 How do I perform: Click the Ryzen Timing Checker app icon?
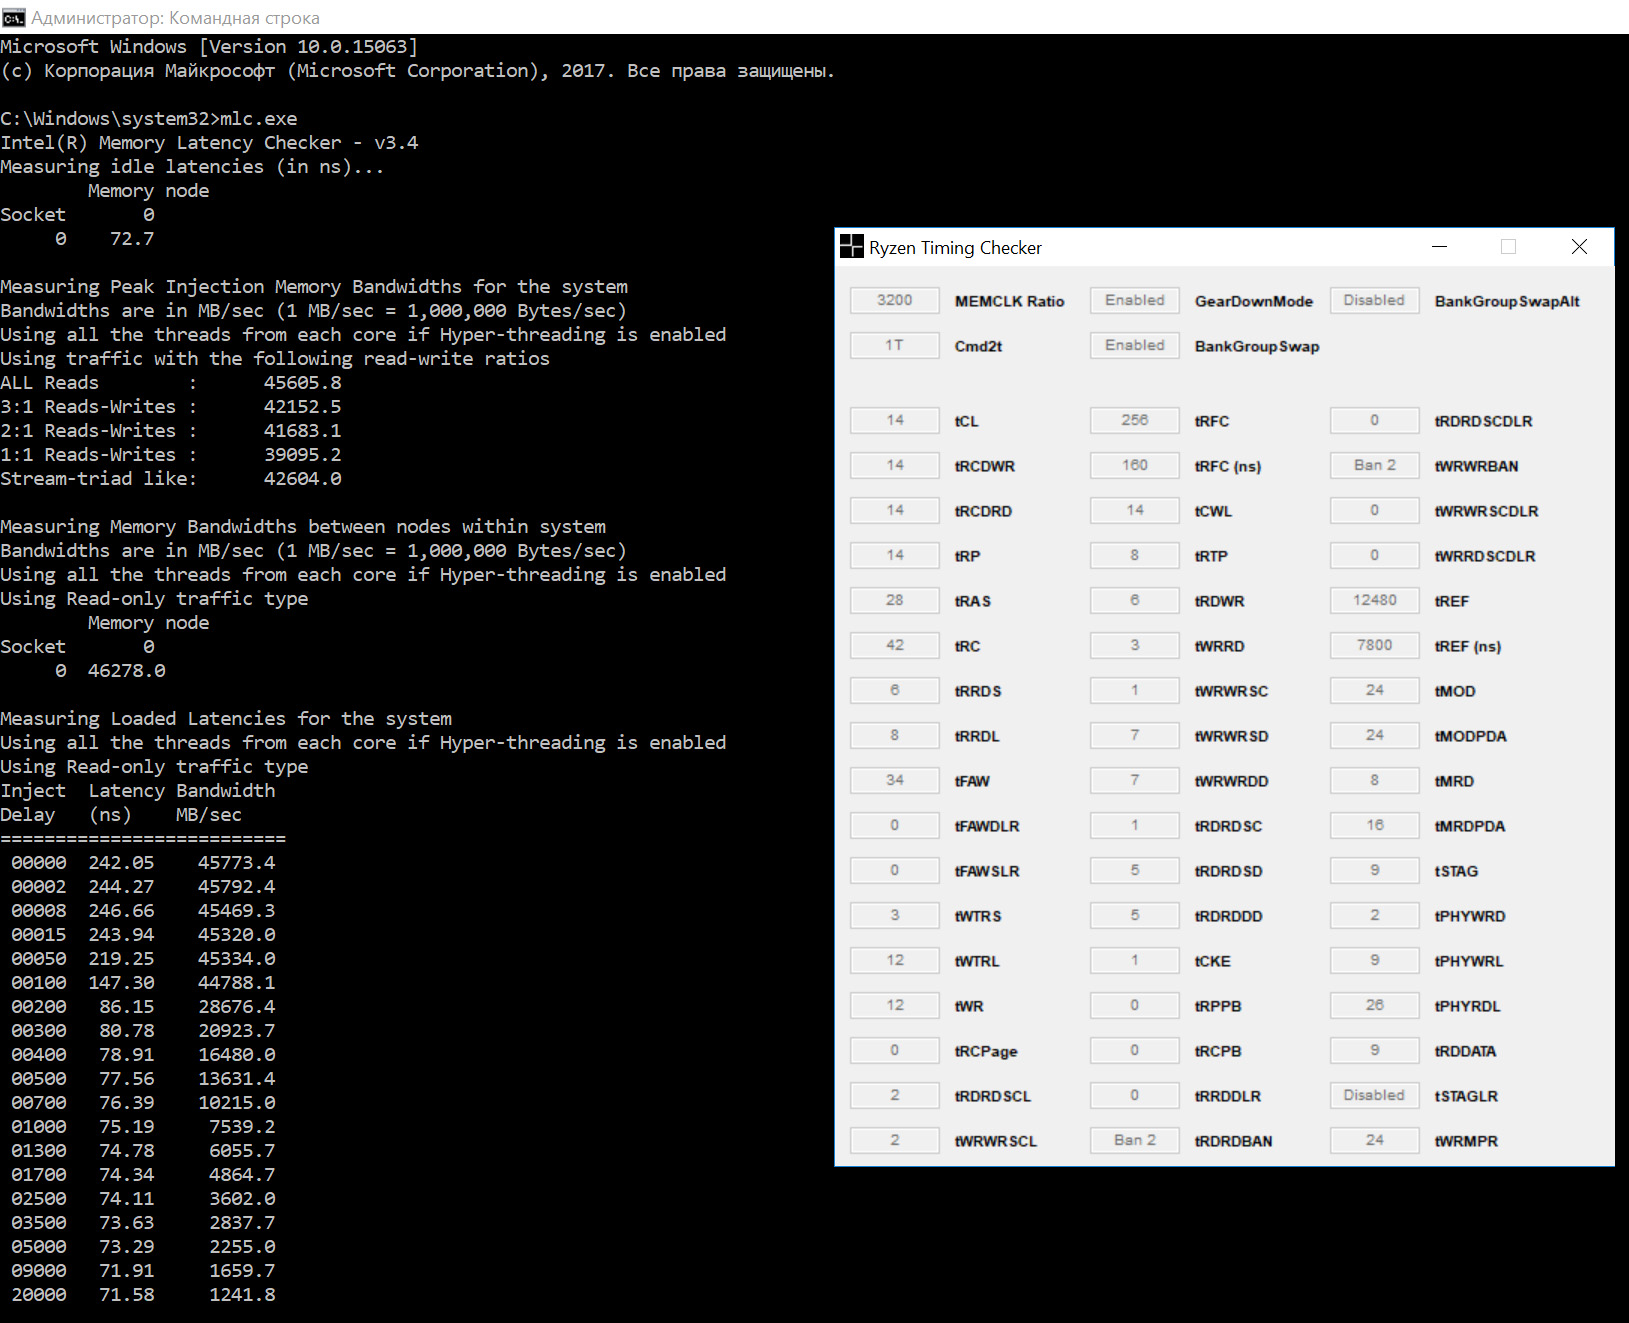851,247
